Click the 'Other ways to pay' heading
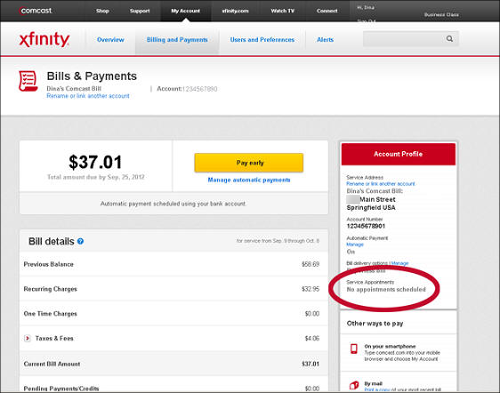Screen dimensions: 500x393 coord(375,323)
